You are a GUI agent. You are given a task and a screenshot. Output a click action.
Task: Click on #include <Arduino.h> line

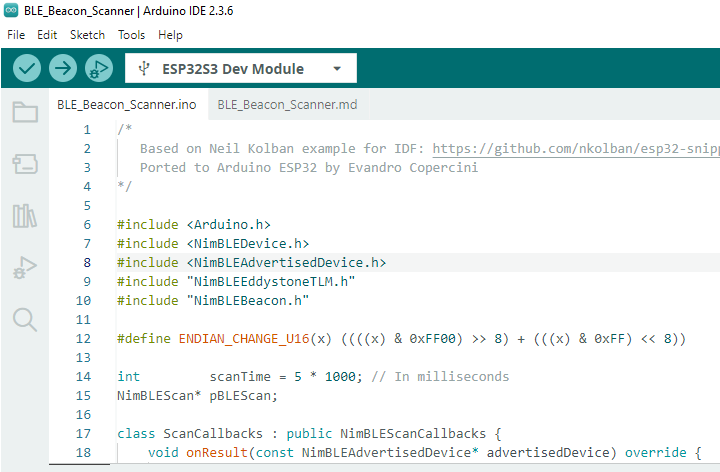coord(194,225)
